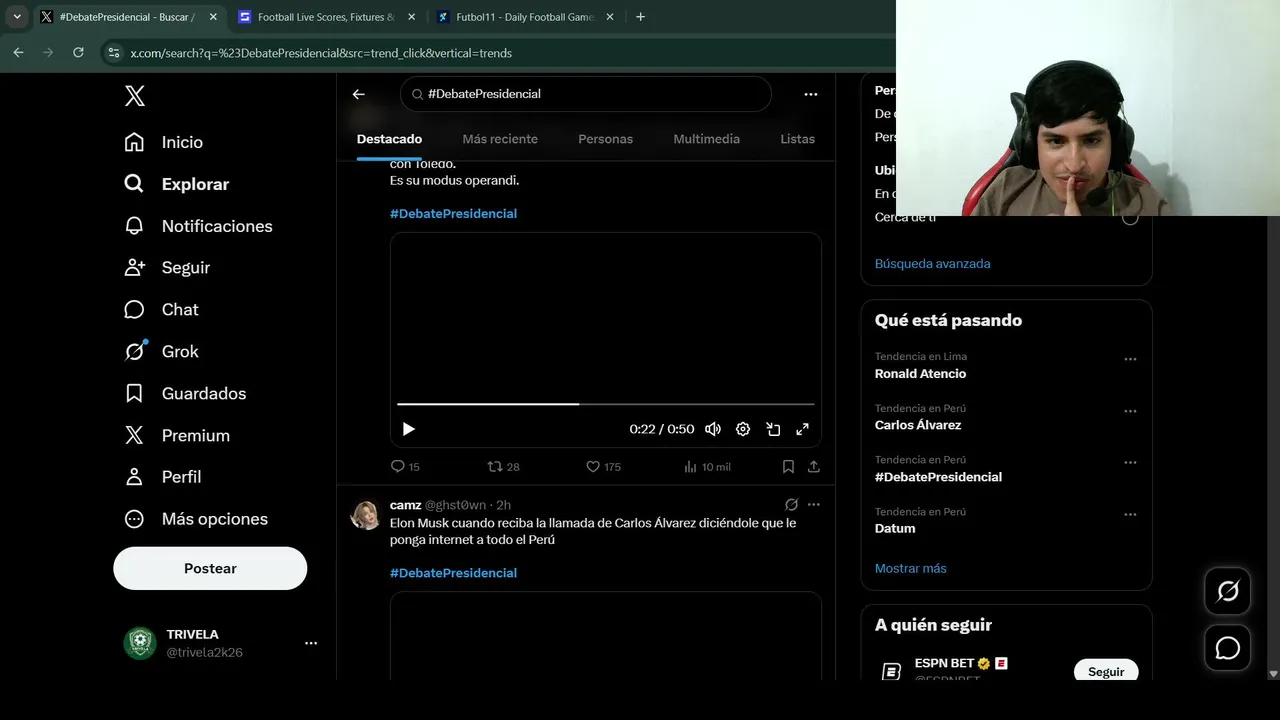
Task: Open Carlos Álvarez trend
Action: click(918, 425)
